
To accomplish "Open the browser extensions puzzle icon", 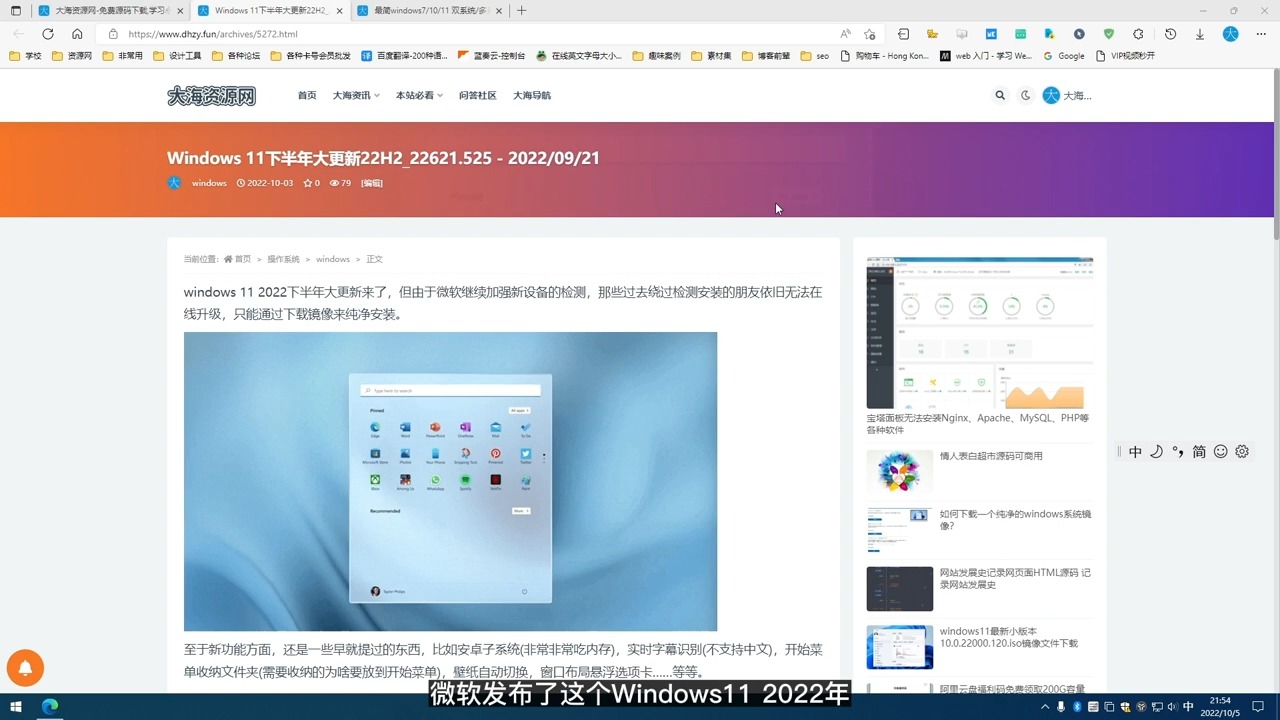I will click(x=1138, y=34).
